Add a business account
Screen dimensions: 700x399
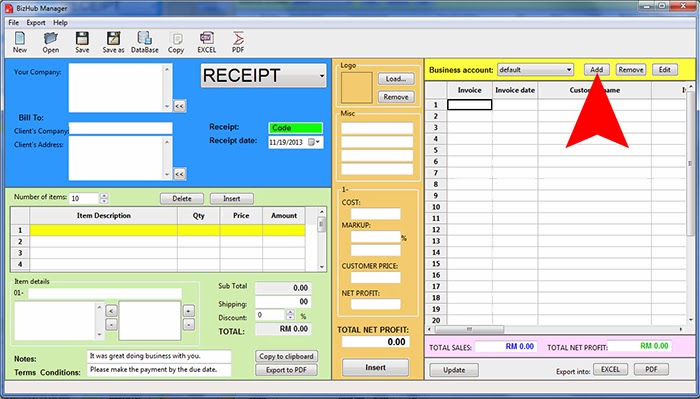pos(596,70)
